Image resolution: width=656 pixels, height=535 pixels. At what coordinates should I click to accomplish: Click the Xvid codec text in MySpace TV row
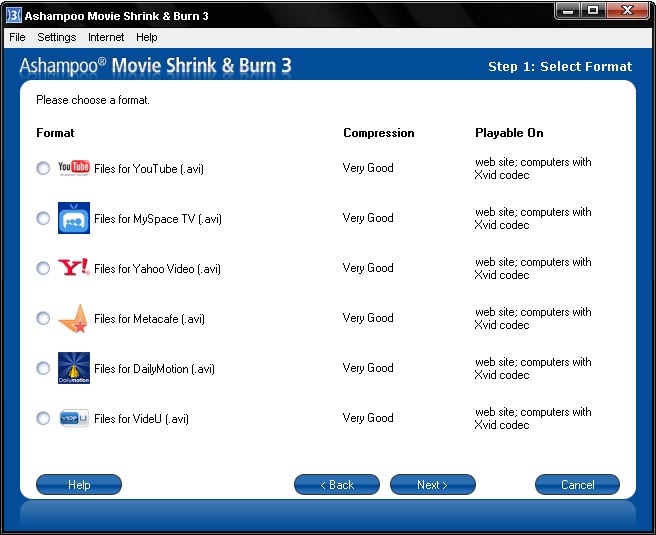point(502,225)
